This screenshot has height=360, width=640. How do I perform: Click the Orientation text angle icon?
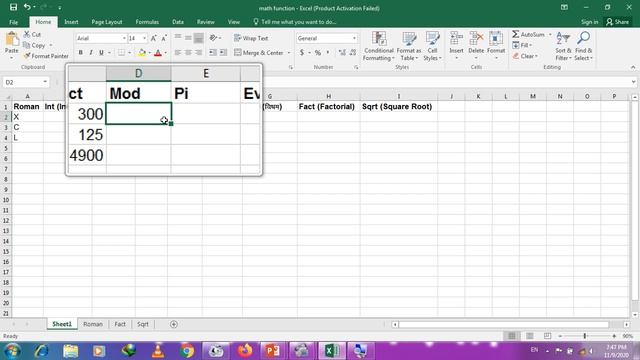213,38
